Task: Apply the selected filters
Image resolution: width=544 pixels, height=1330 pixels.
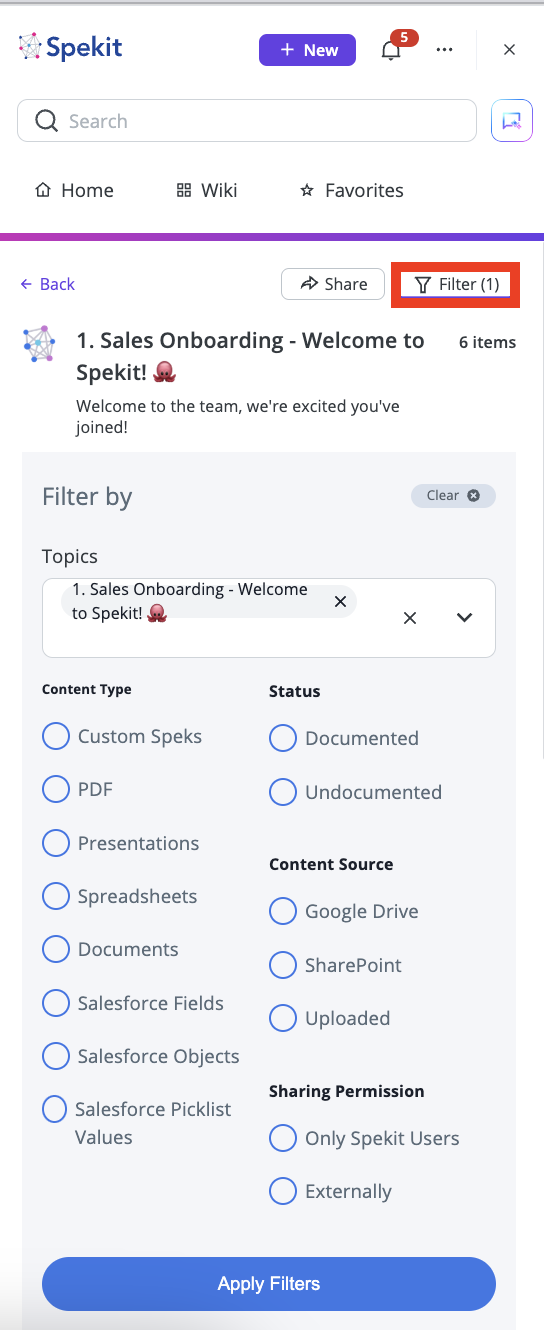Action: [269, 1284]
